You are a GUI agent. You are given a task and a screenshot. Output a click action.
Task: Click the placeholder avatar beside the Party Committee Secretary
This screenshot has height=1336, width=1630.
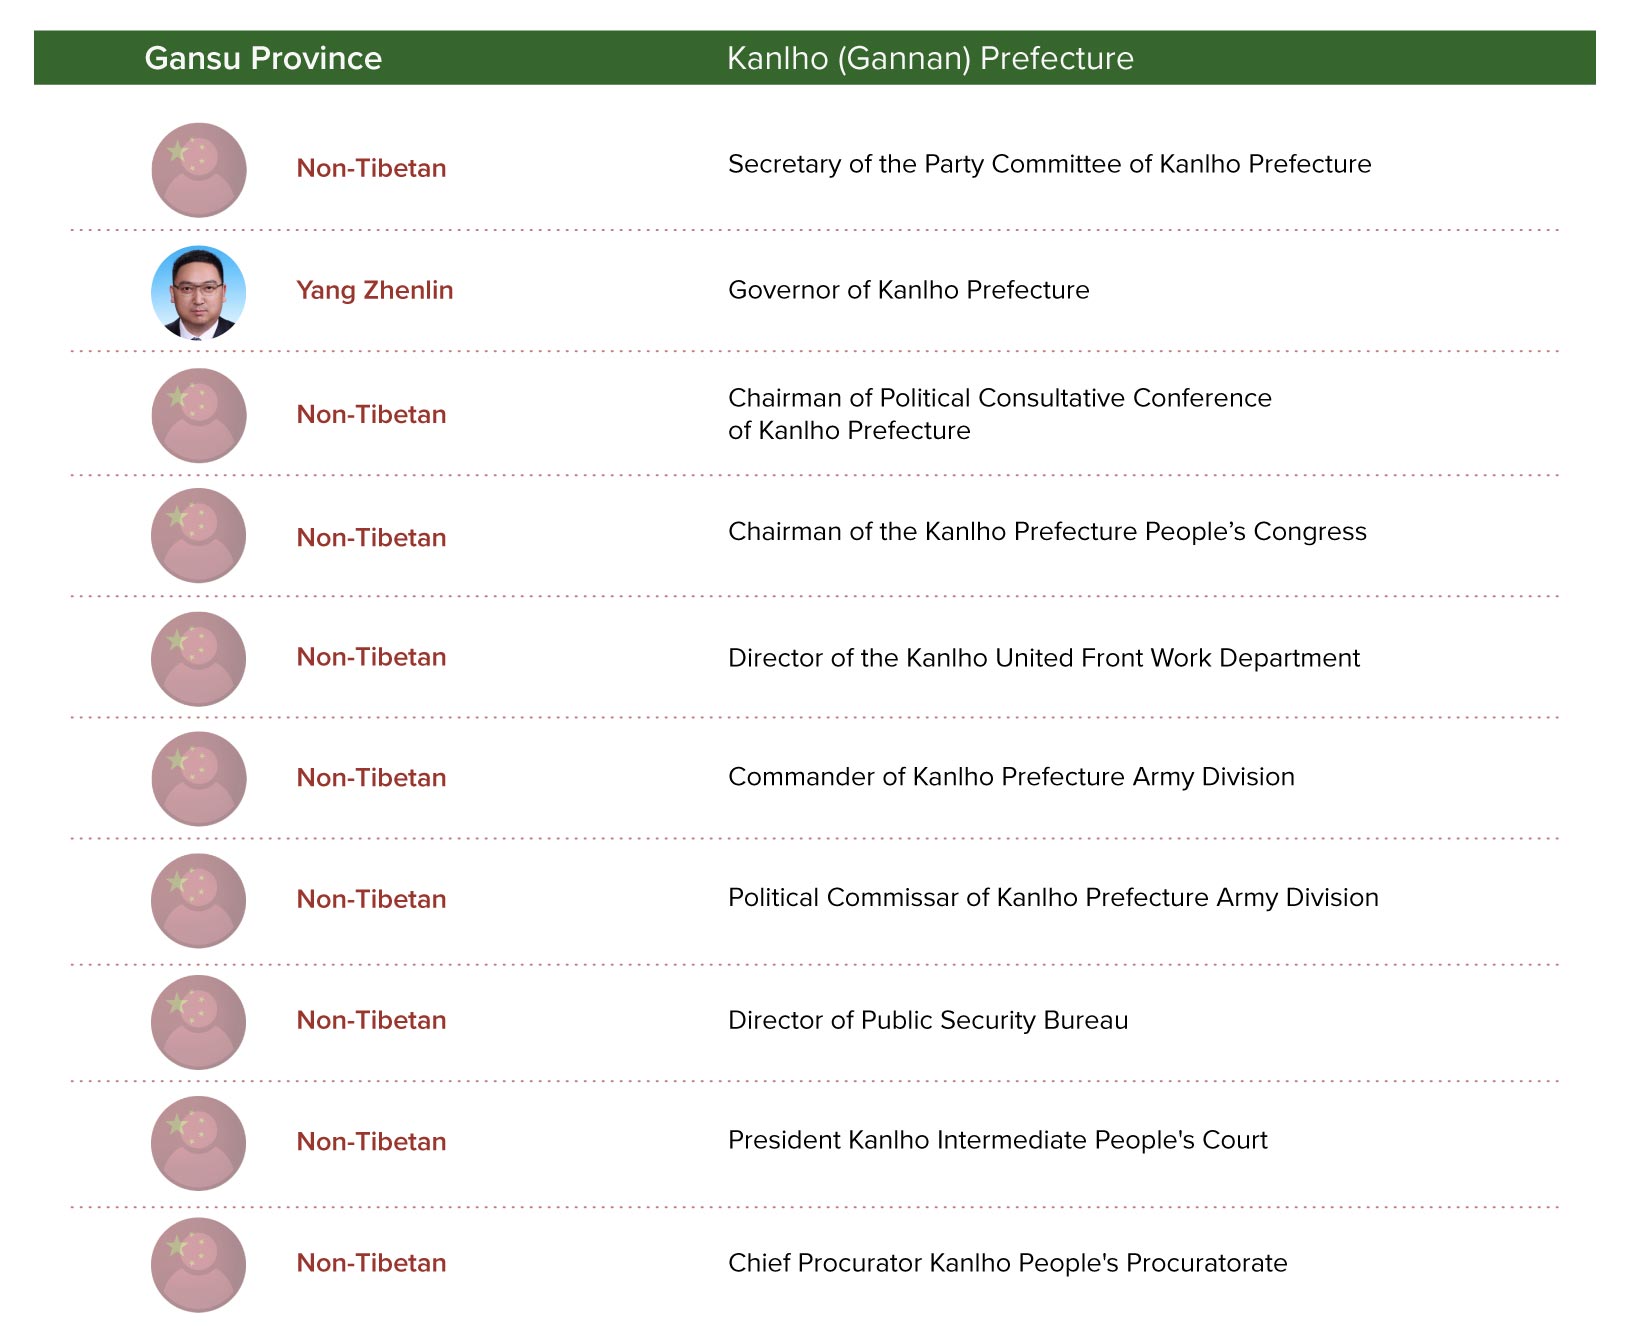pyautogui.click(x=199, y=170)
